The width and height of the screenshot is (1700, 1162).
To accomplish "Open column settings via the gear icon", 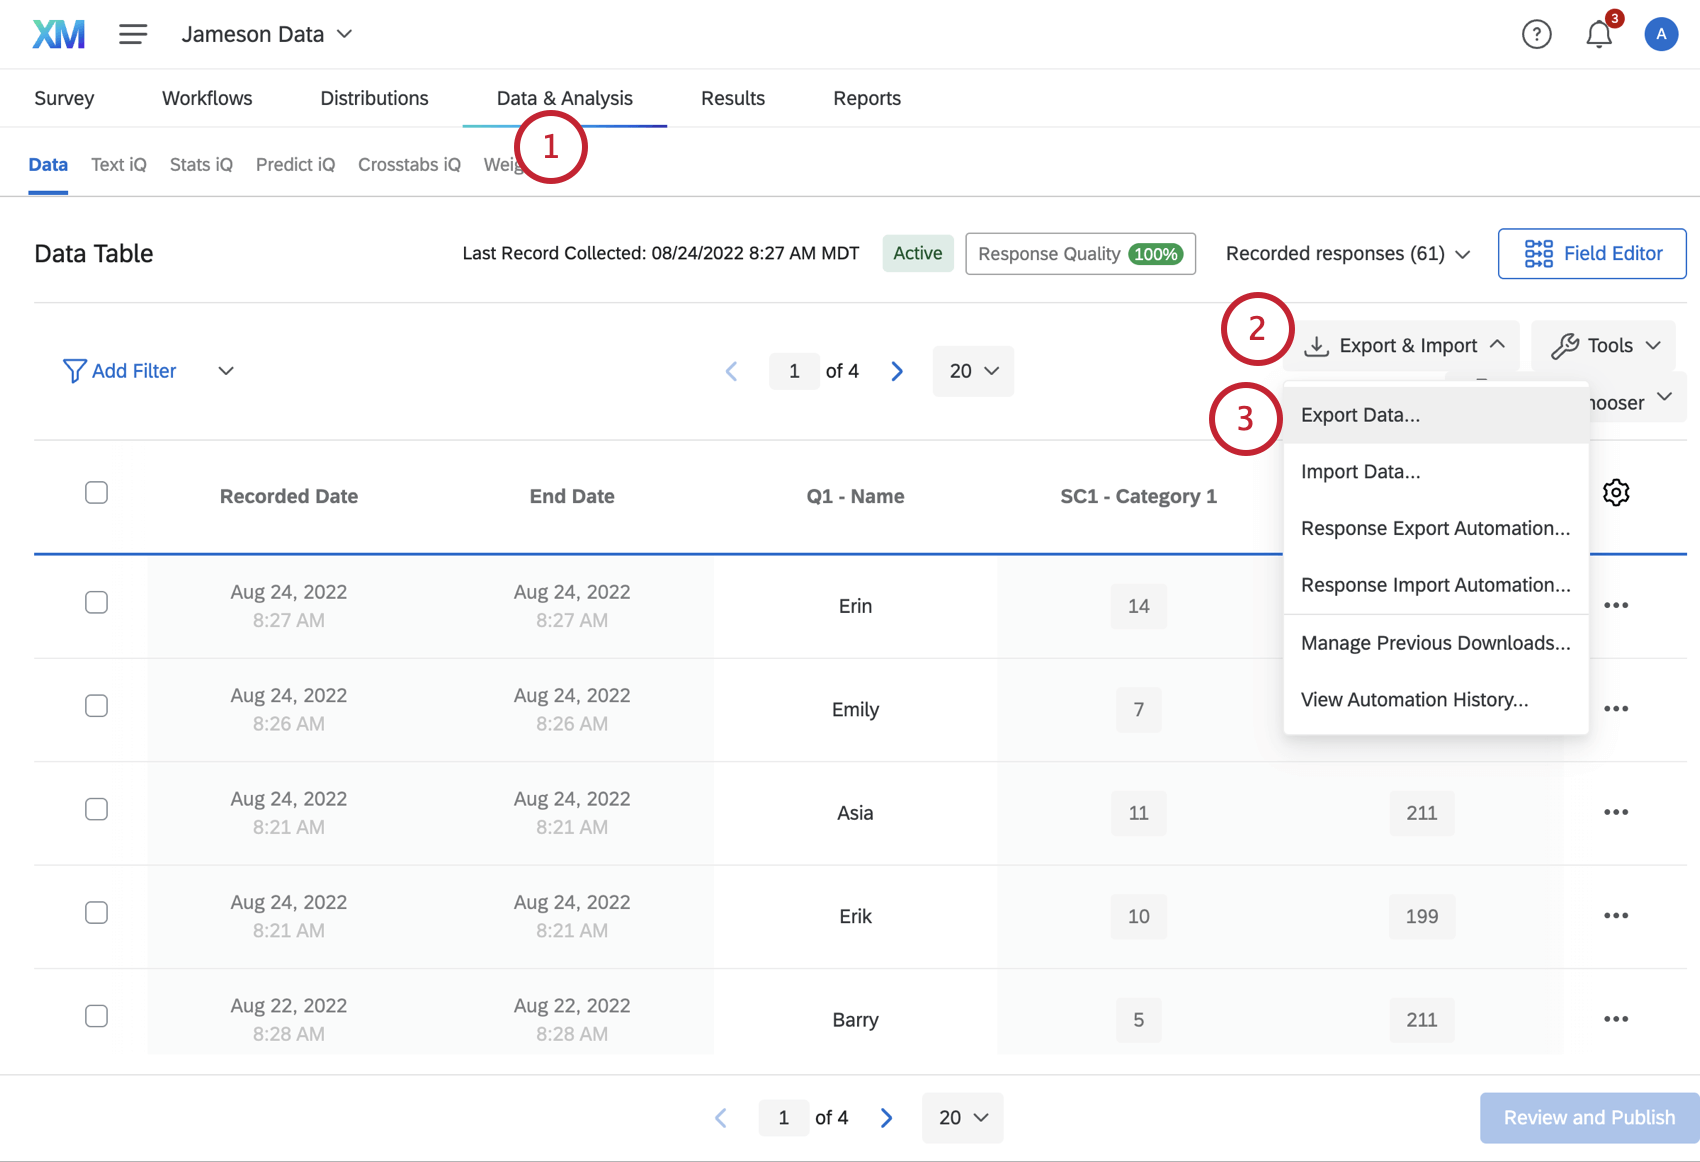I will [x=1616, y=492].
